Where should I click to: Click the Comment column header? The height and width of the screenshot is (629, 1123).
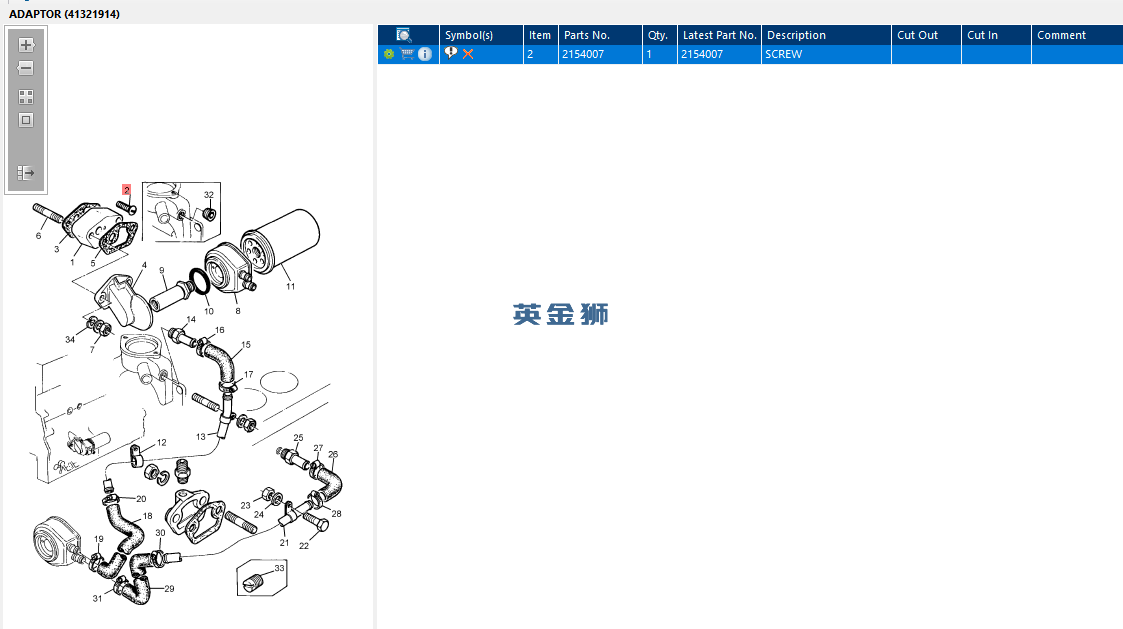click(1077, 35)
